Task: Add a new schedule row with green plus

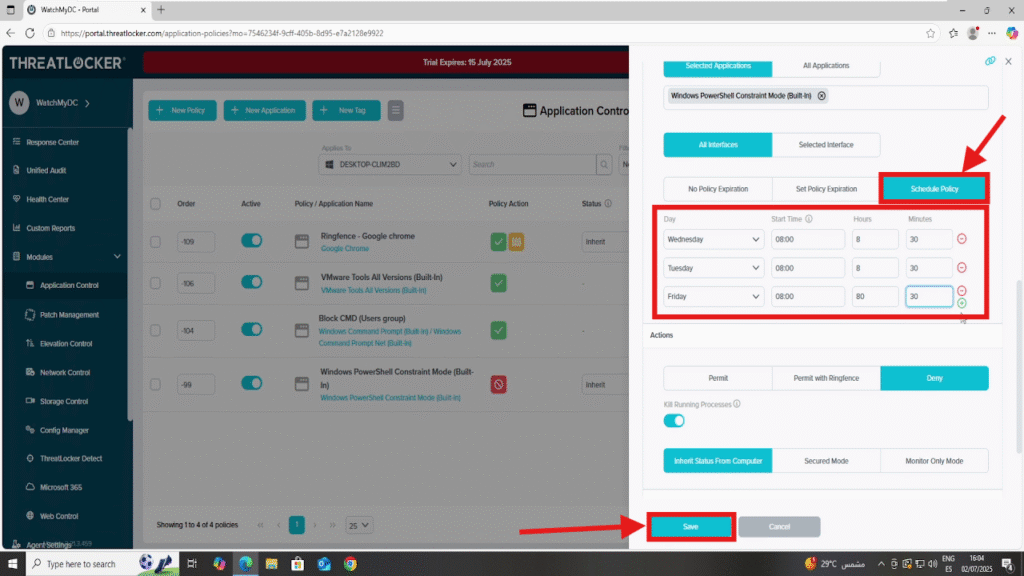Action: (961, 303)
